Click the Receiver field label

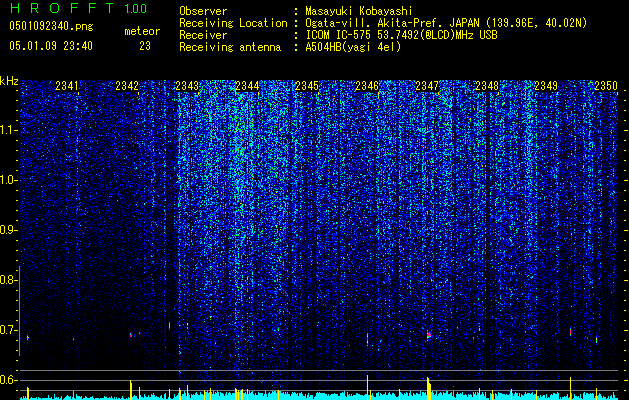pos(203,35)
